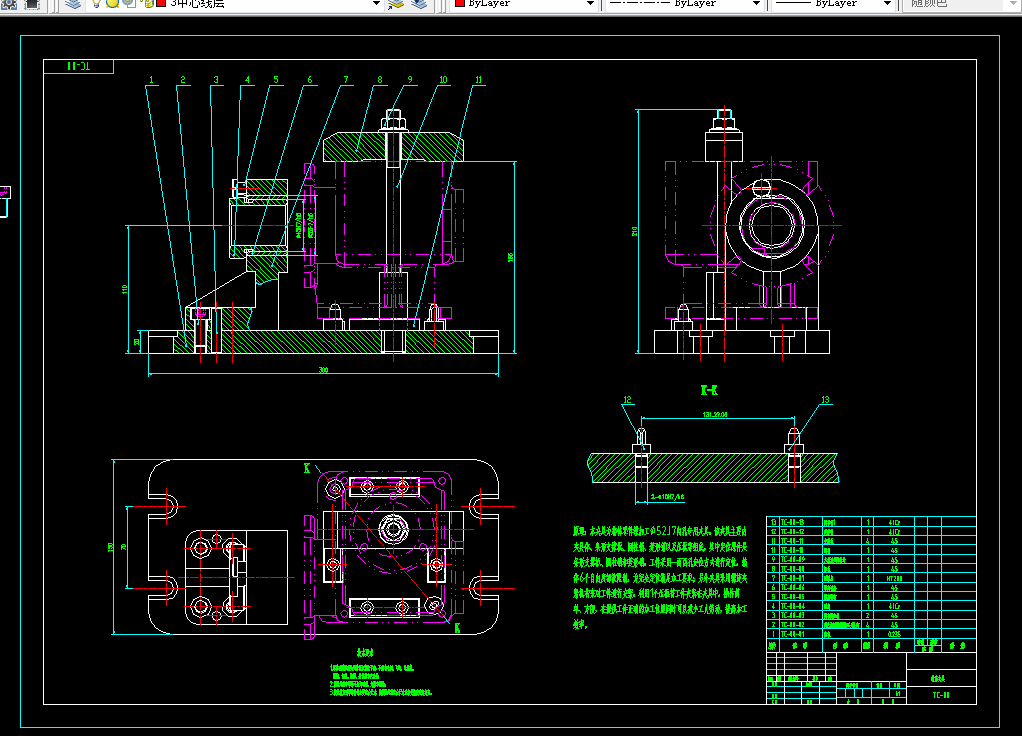
Task: Toggle the layer freeze sun icon
Action: point(112,3)
